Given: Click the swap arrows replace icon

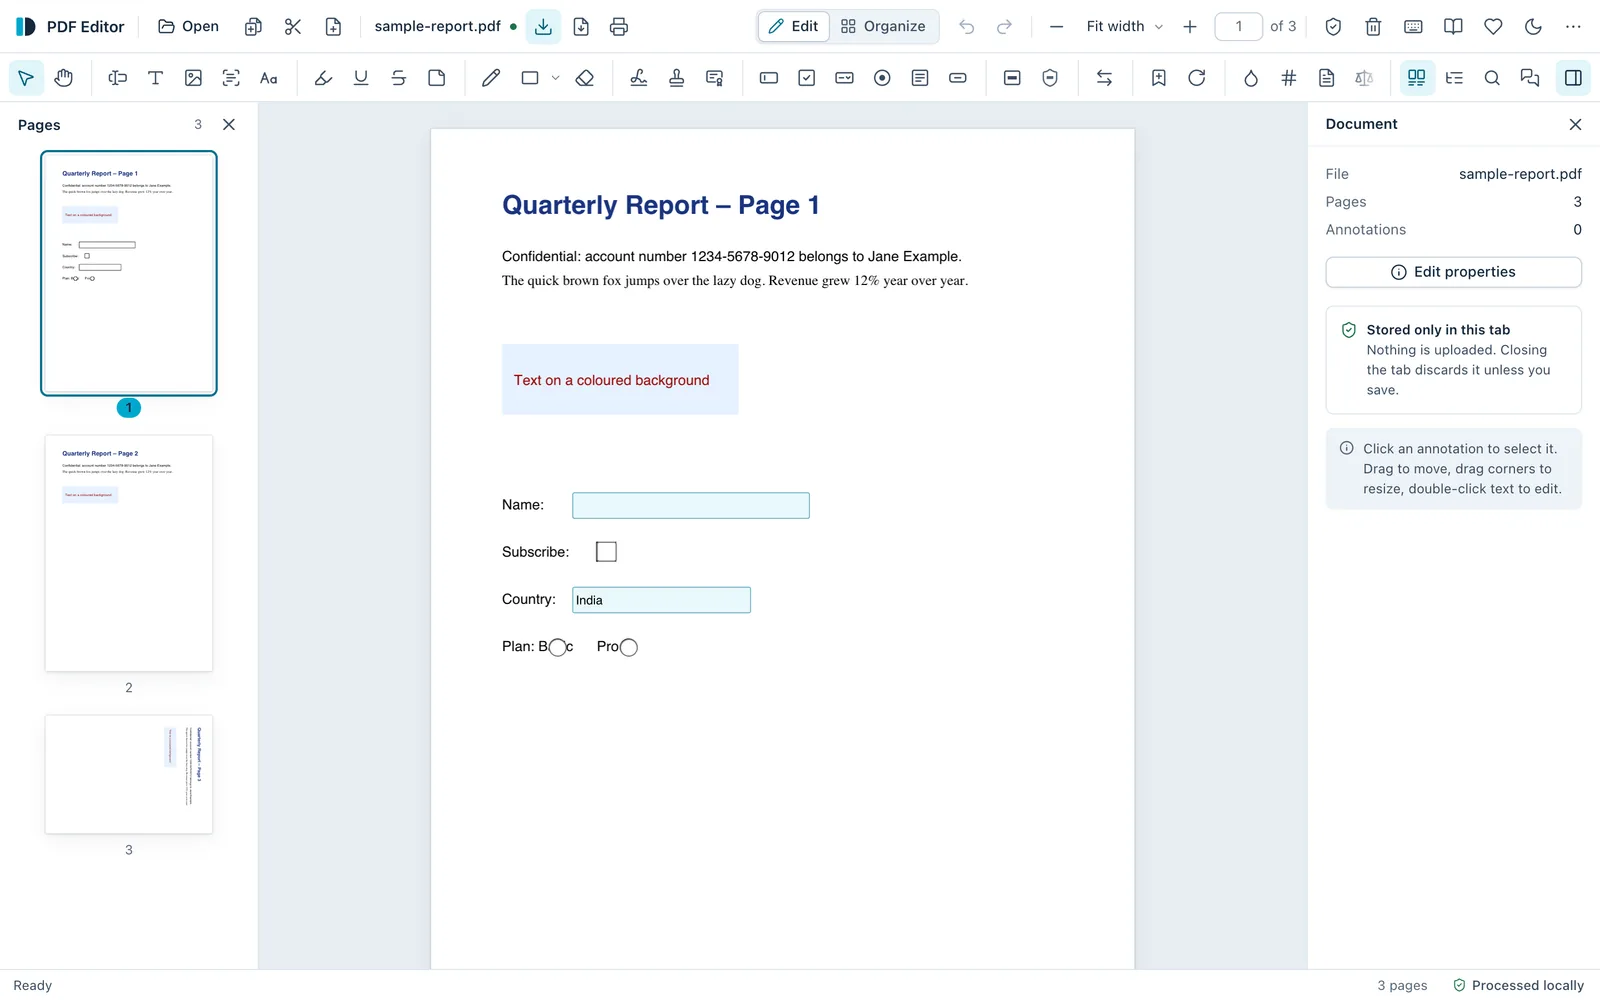Looking at the screenshot, I should [x=1104, y=78].
